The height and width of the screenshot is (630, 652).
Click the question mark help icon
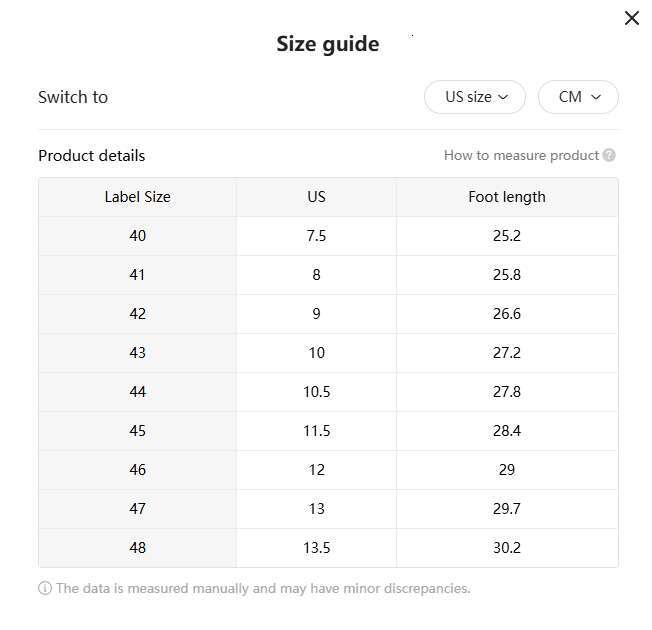point(609,155)
